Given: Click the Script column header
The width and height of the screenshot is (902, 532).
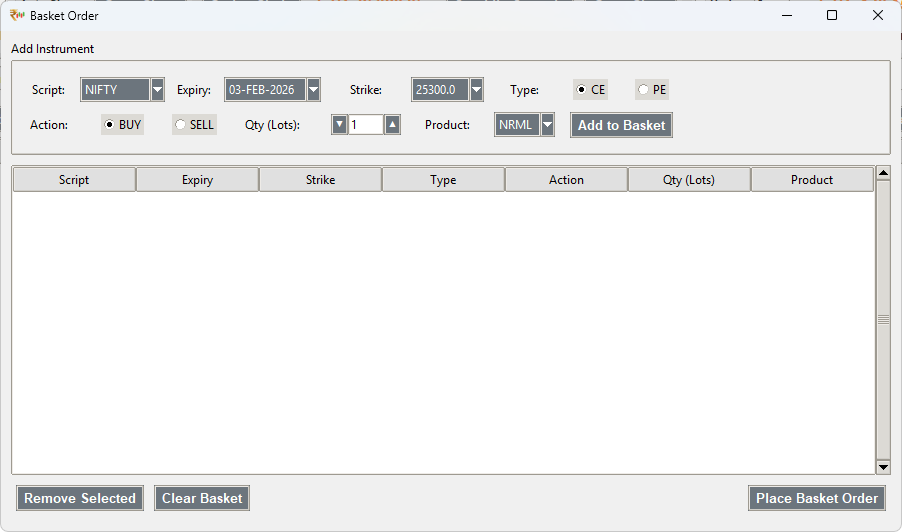Looking at the screenshot, I should coord(74,179).
